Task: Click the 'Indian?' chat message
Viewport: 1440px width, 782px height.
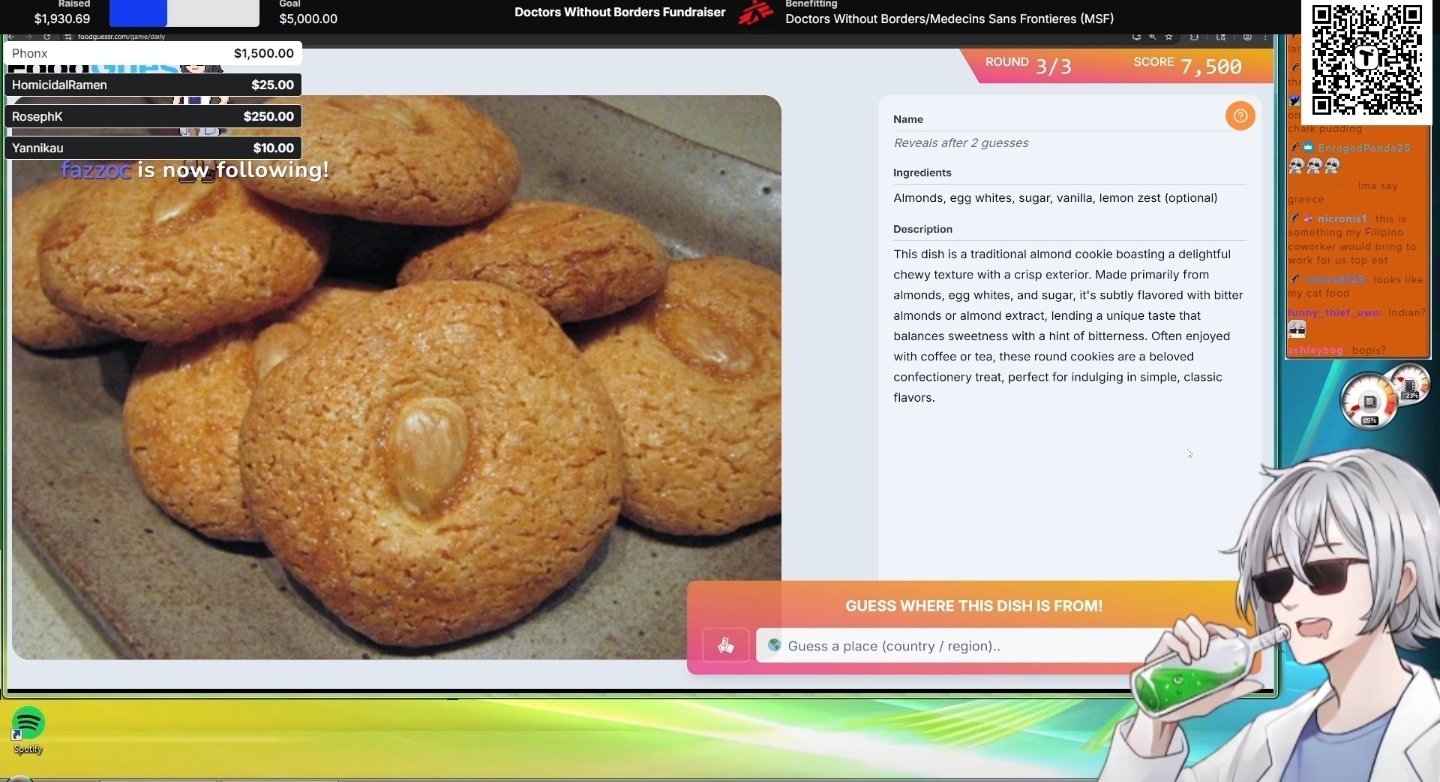Action: point(1407,313)
